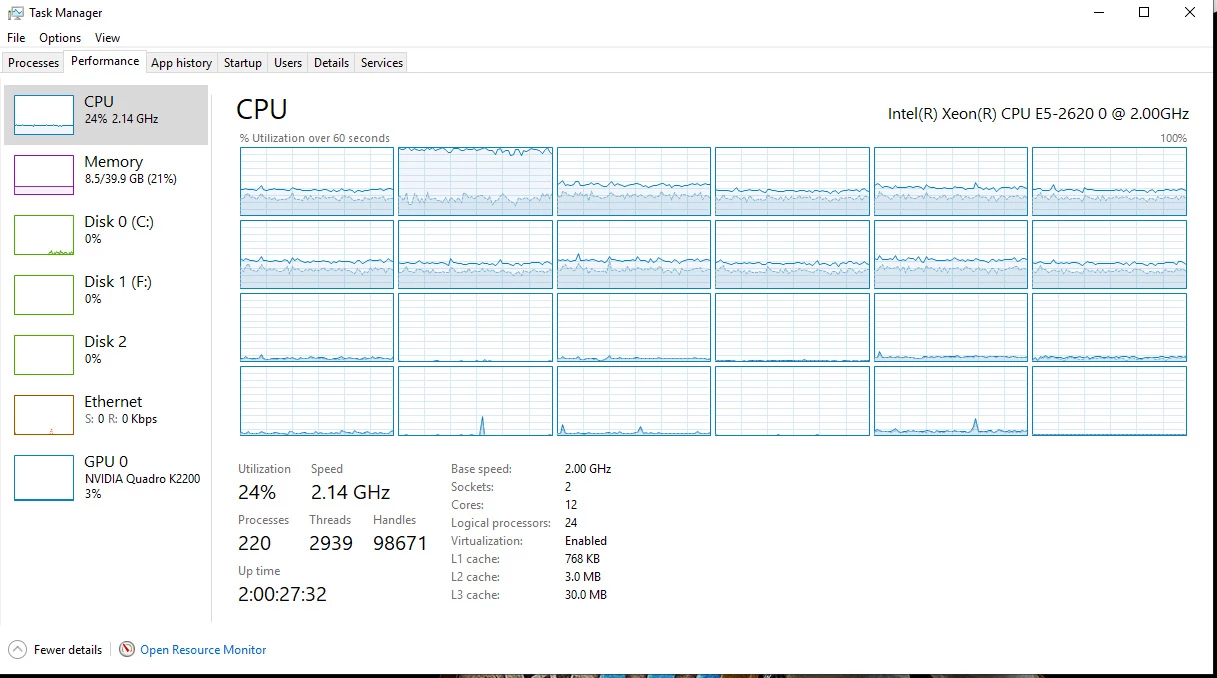This screenshot has width=1217, height=678.
Task: Select the Performance tab
Action: tap(105, 61)
